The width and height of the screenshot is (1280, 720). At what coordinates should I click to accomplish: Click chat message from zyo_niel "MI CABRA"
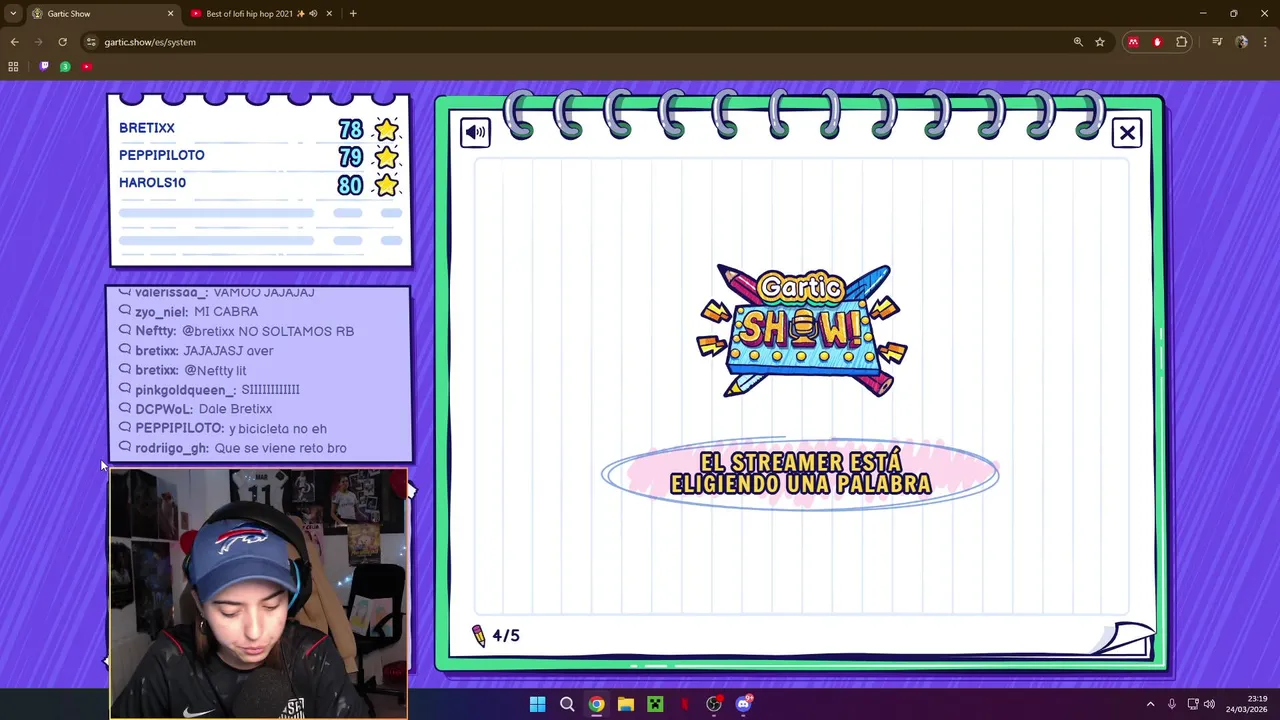click(x=196, y=311)
